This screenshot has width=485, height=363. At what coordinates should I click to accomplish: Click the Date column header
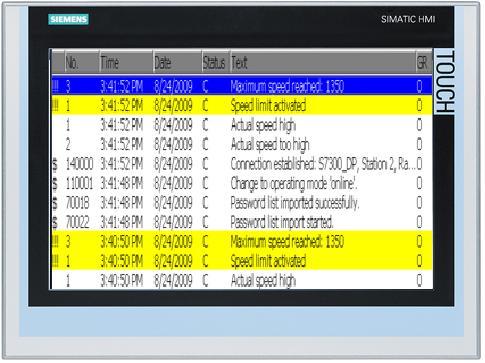(x=177, y=62)
